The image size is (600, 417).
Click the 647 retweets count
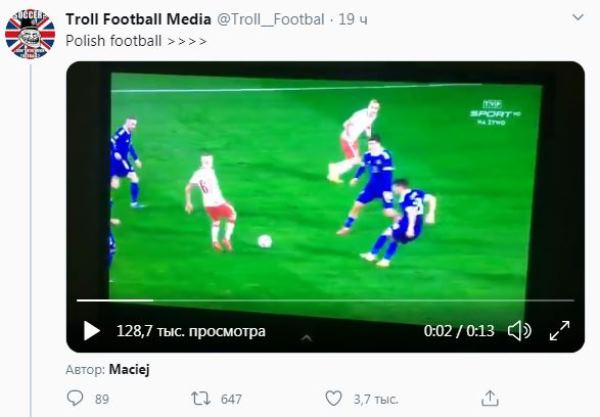[x=231, y=398]
